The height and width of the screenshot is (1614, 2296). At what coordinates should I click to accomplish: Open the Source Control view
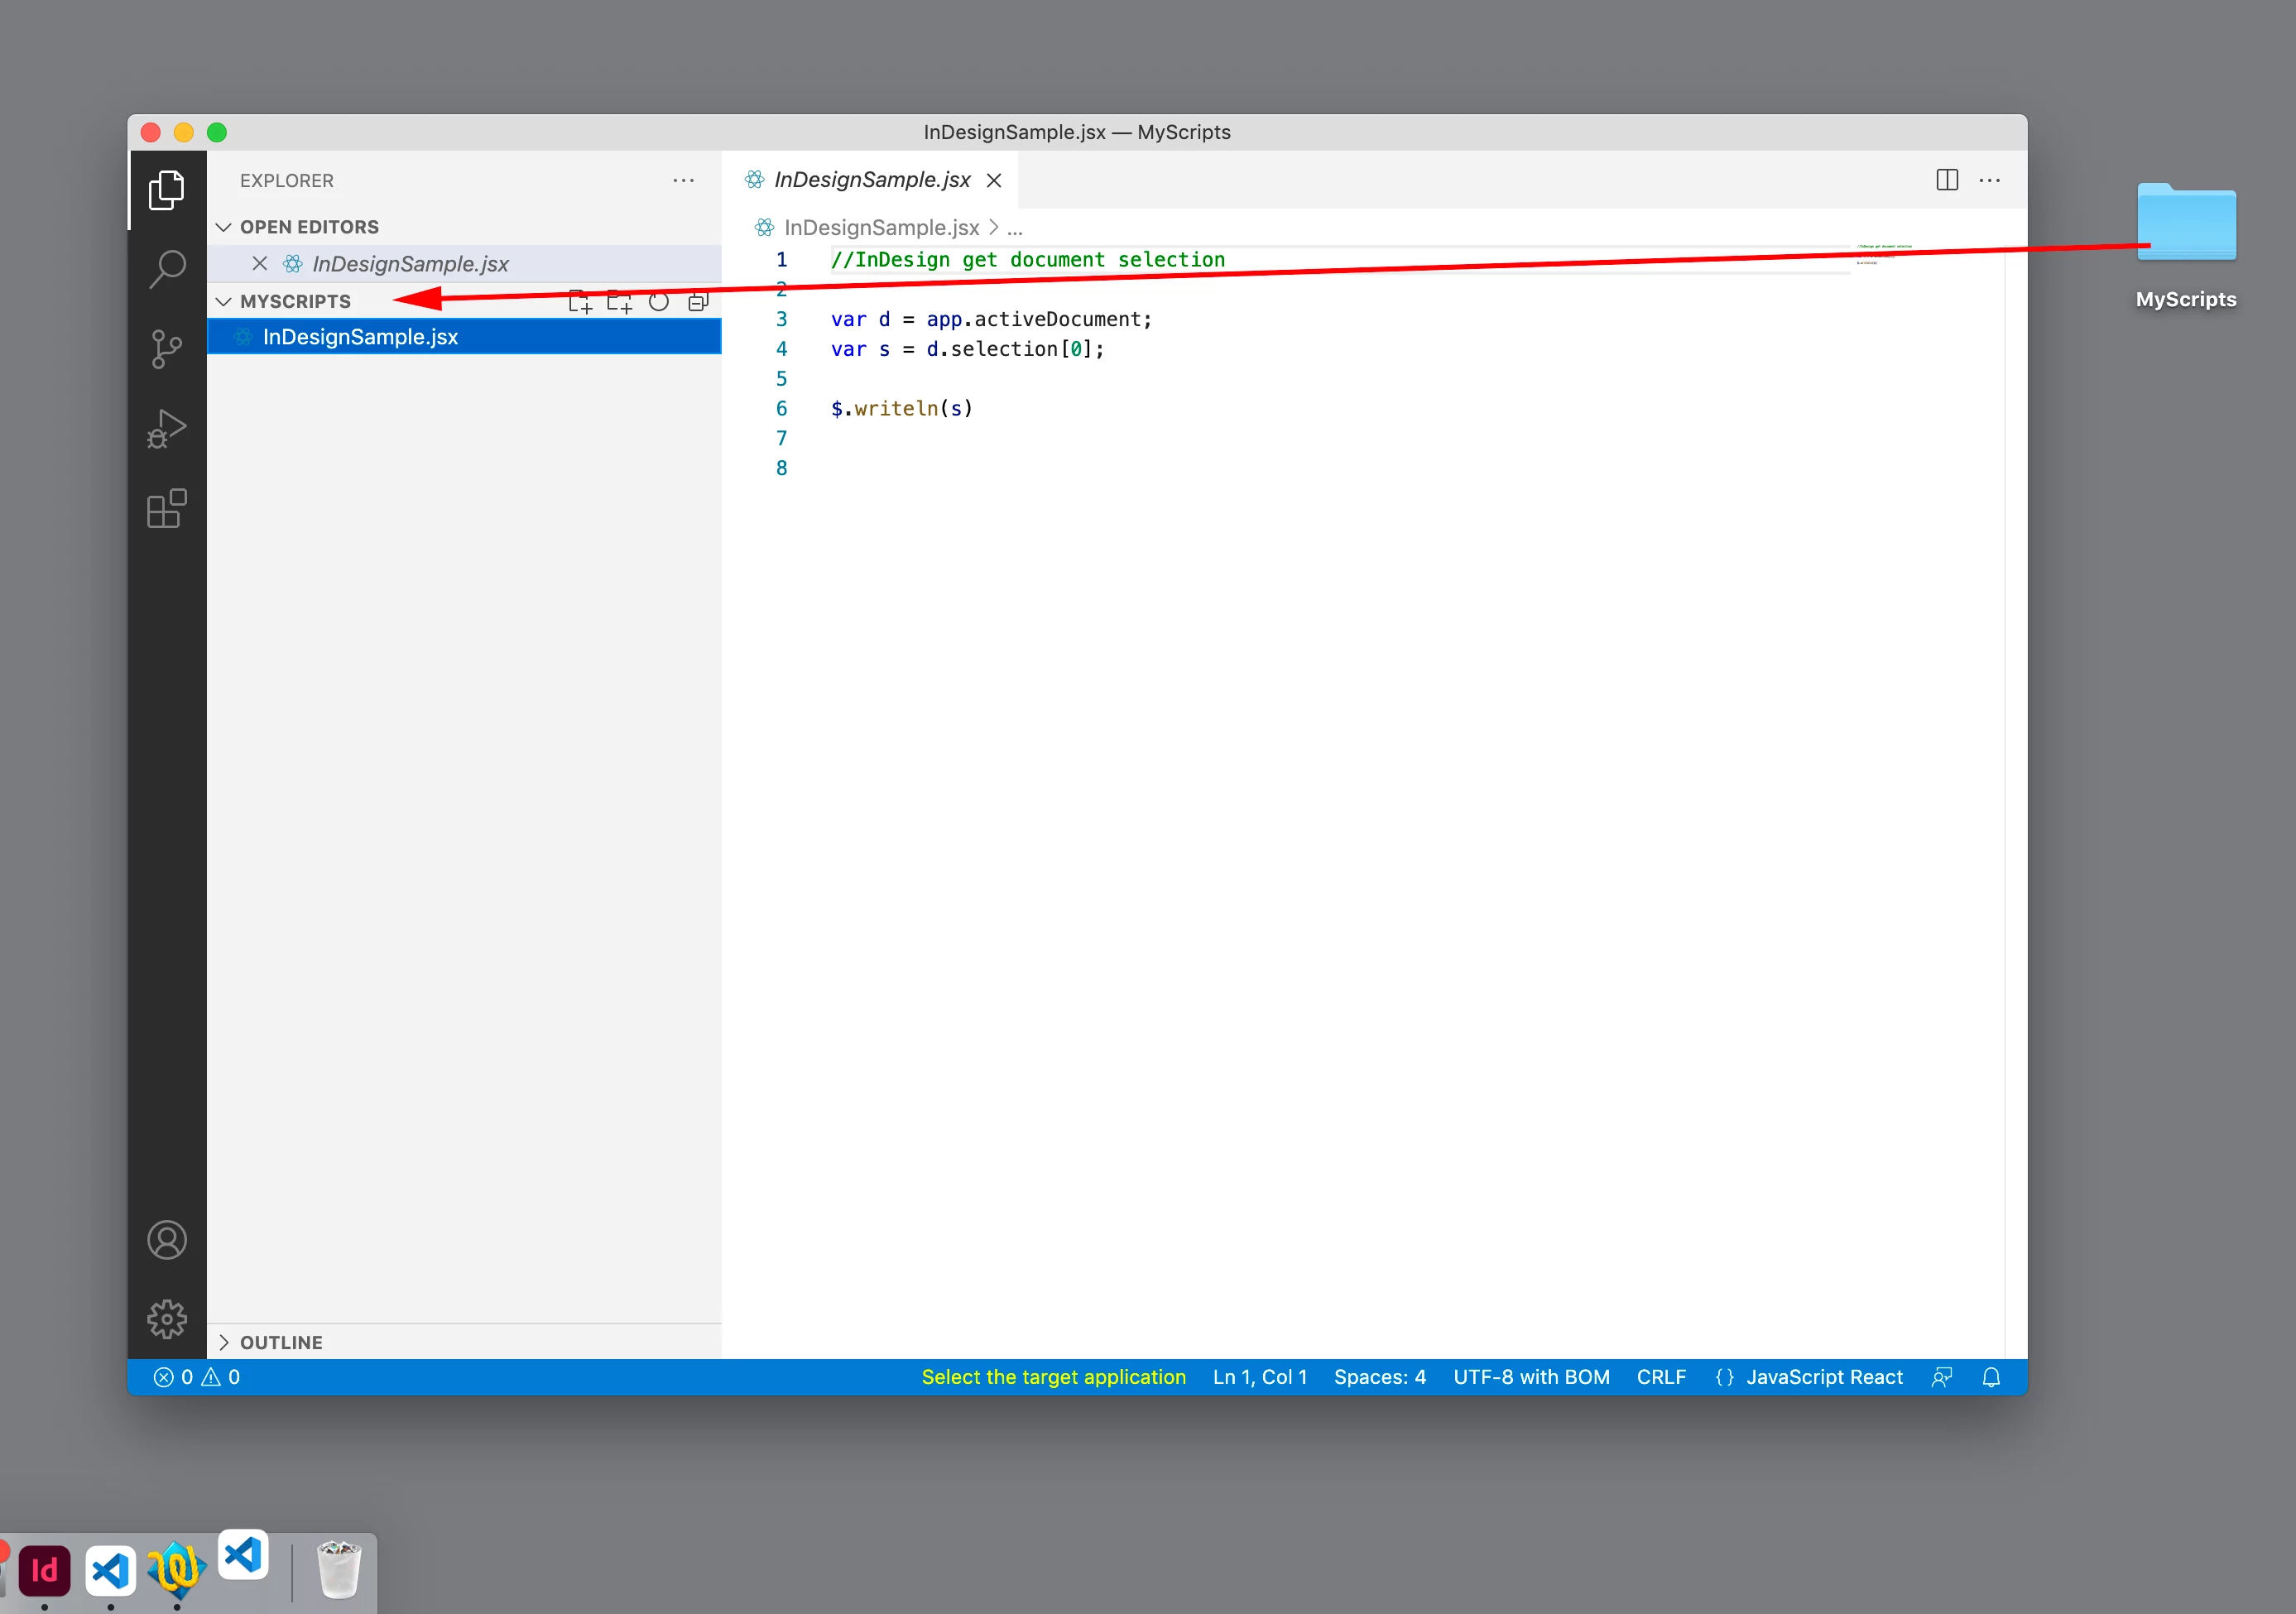167,349
